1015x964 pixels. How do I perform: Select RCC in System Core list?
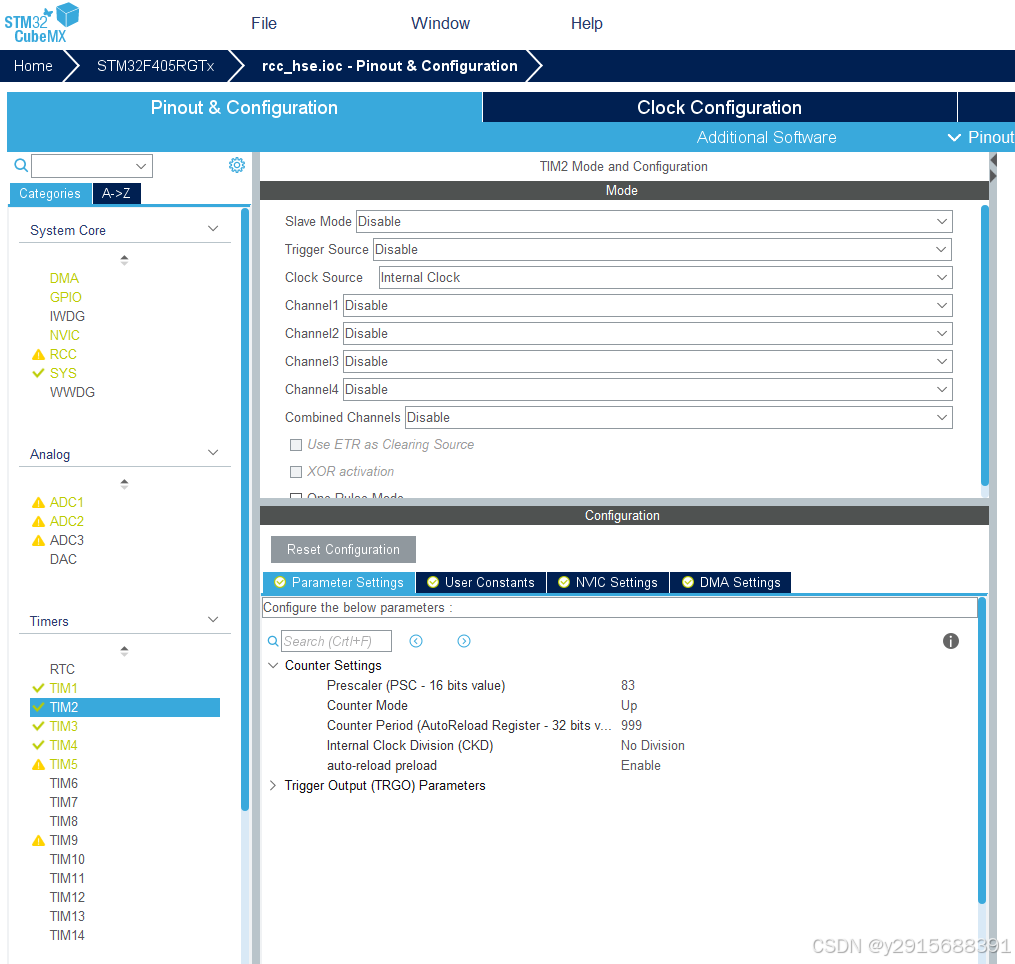pos(63,354)
